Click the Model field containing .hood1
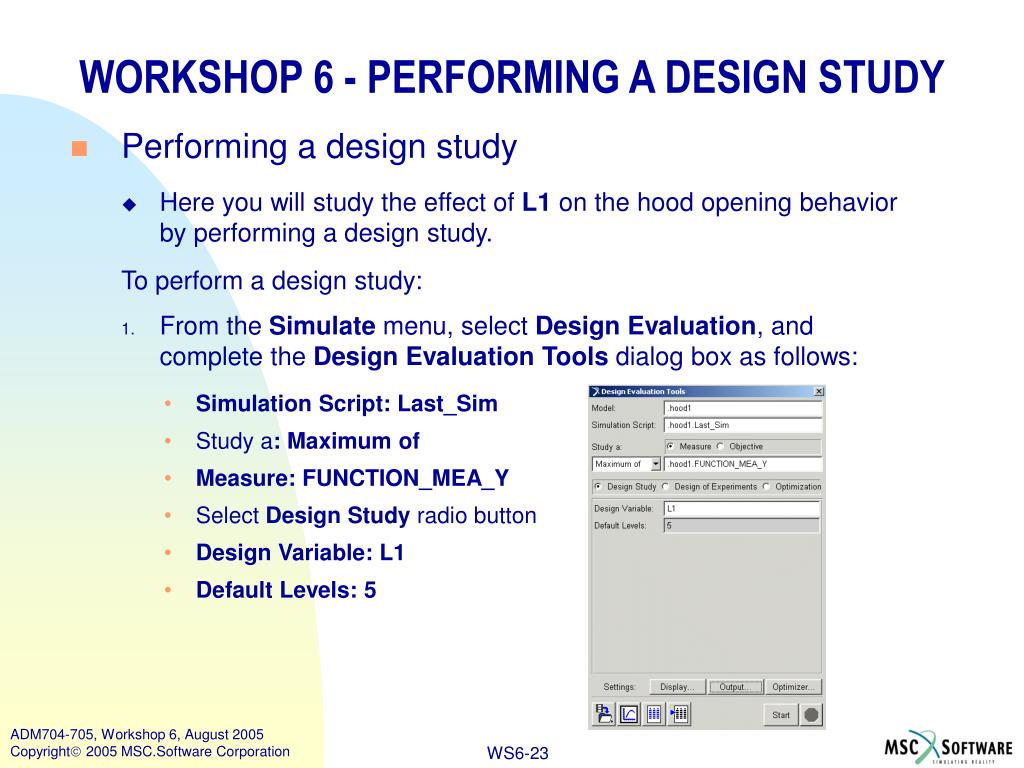Viewport: 1024px width, 768px height. pyautogui.click(x=743, y=408)
